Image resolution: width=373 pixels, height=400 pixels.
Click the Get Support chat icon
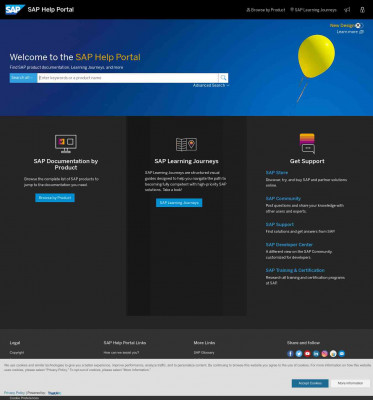pyautogui.click(x=307, y=143)
